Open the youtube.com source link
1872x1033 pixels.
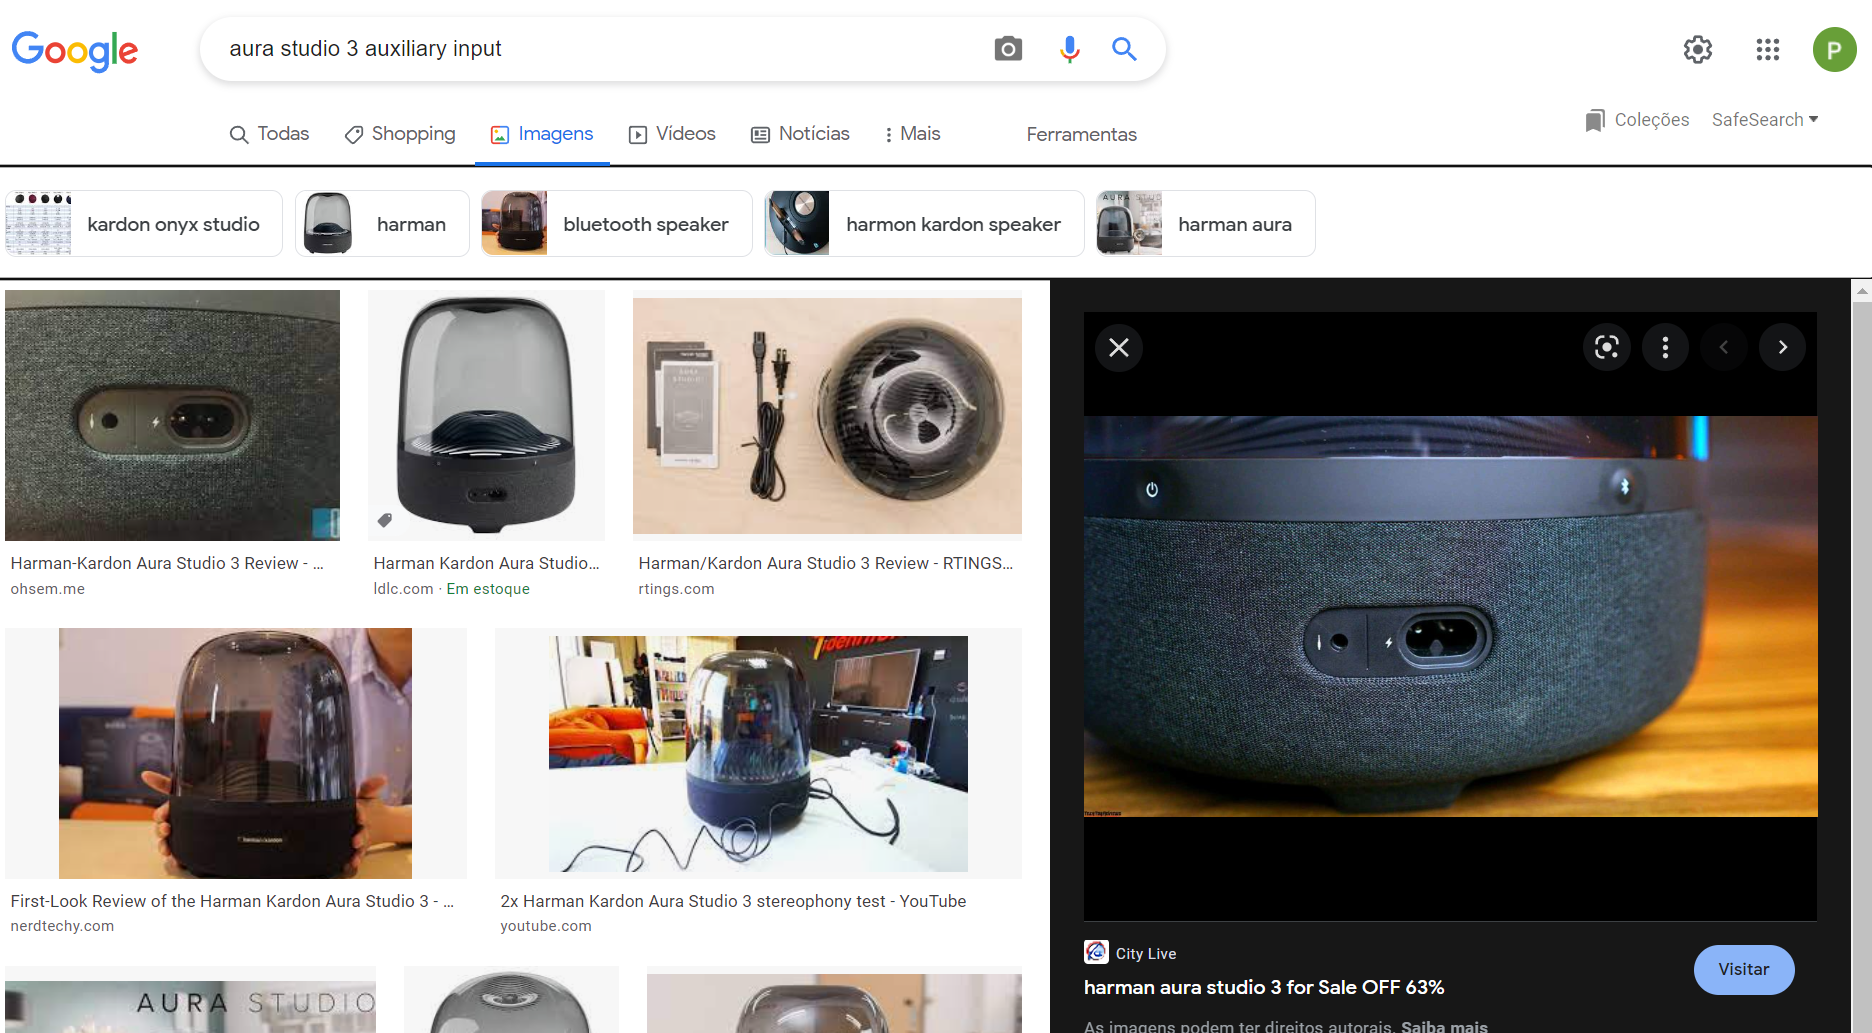point(546,926)
